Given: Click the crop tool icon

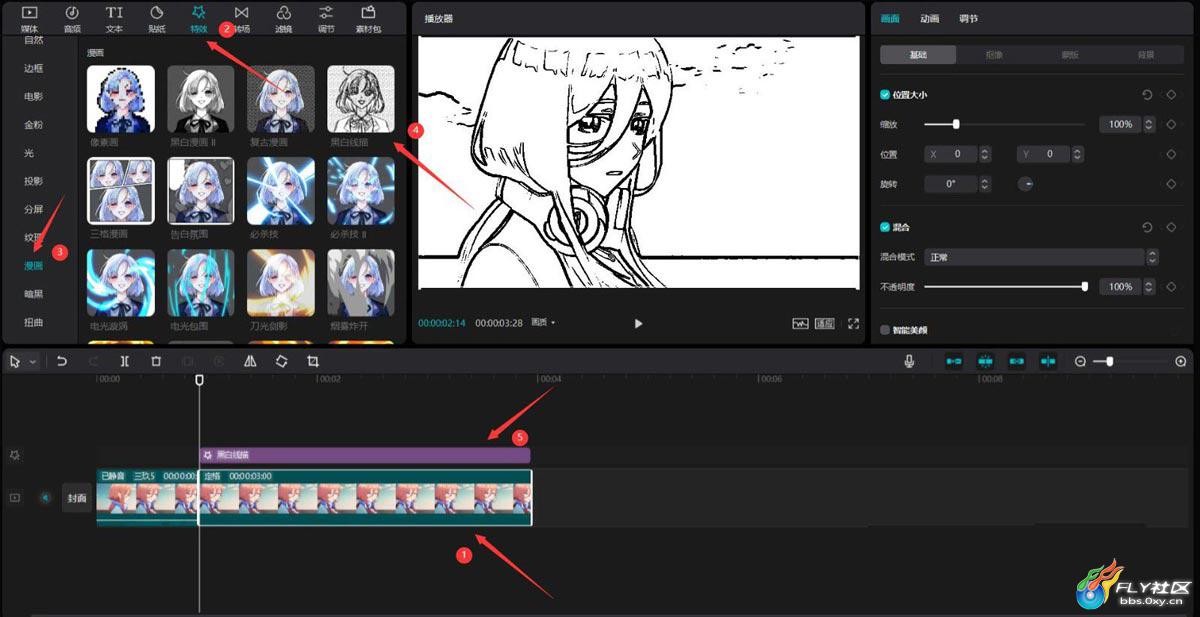Looking at the screenshot, I should (313, 361).
